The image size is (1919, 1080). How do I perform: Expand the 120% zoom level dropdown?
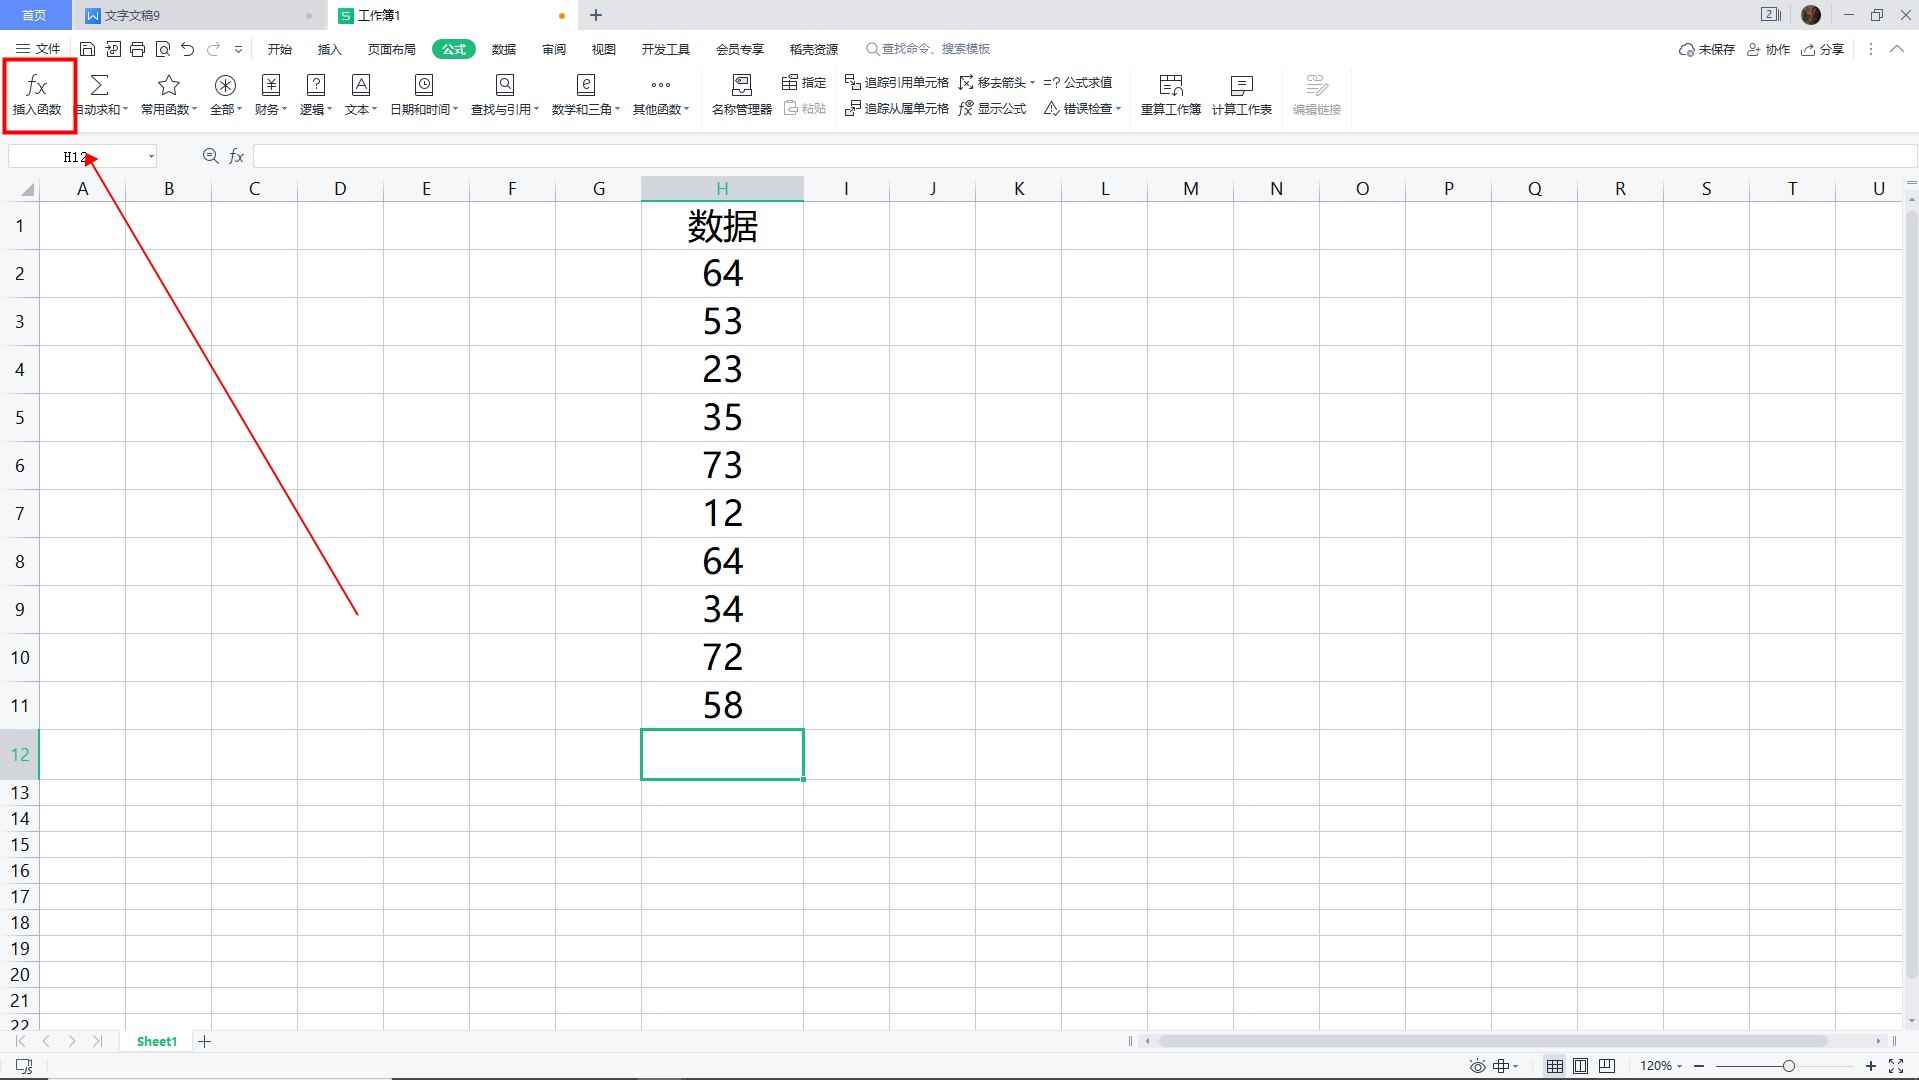click(x=1661, y=1066)
